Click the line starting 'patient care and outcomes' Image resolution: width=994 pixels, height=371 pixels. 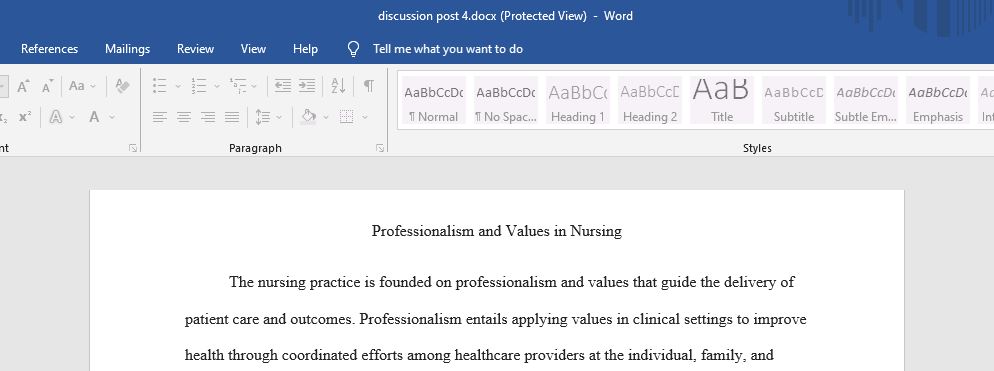point(495,319)
